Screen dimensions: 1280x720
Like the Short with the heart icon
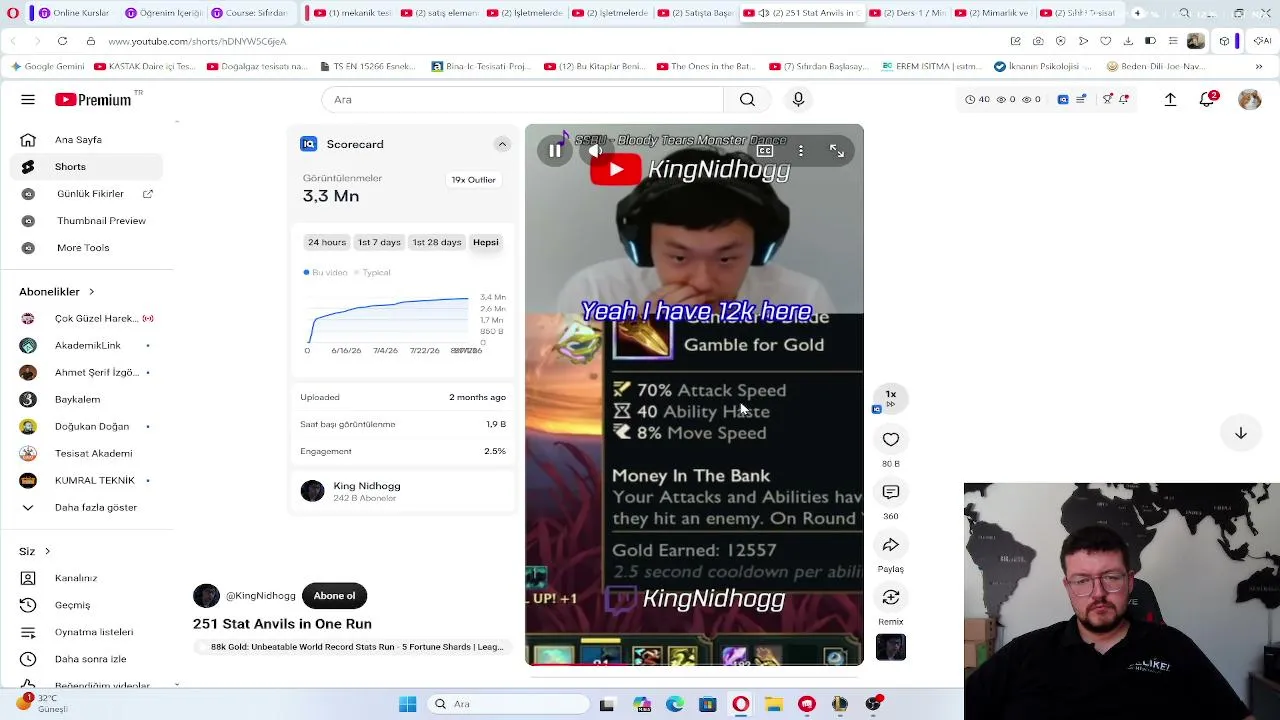(891, 439)
